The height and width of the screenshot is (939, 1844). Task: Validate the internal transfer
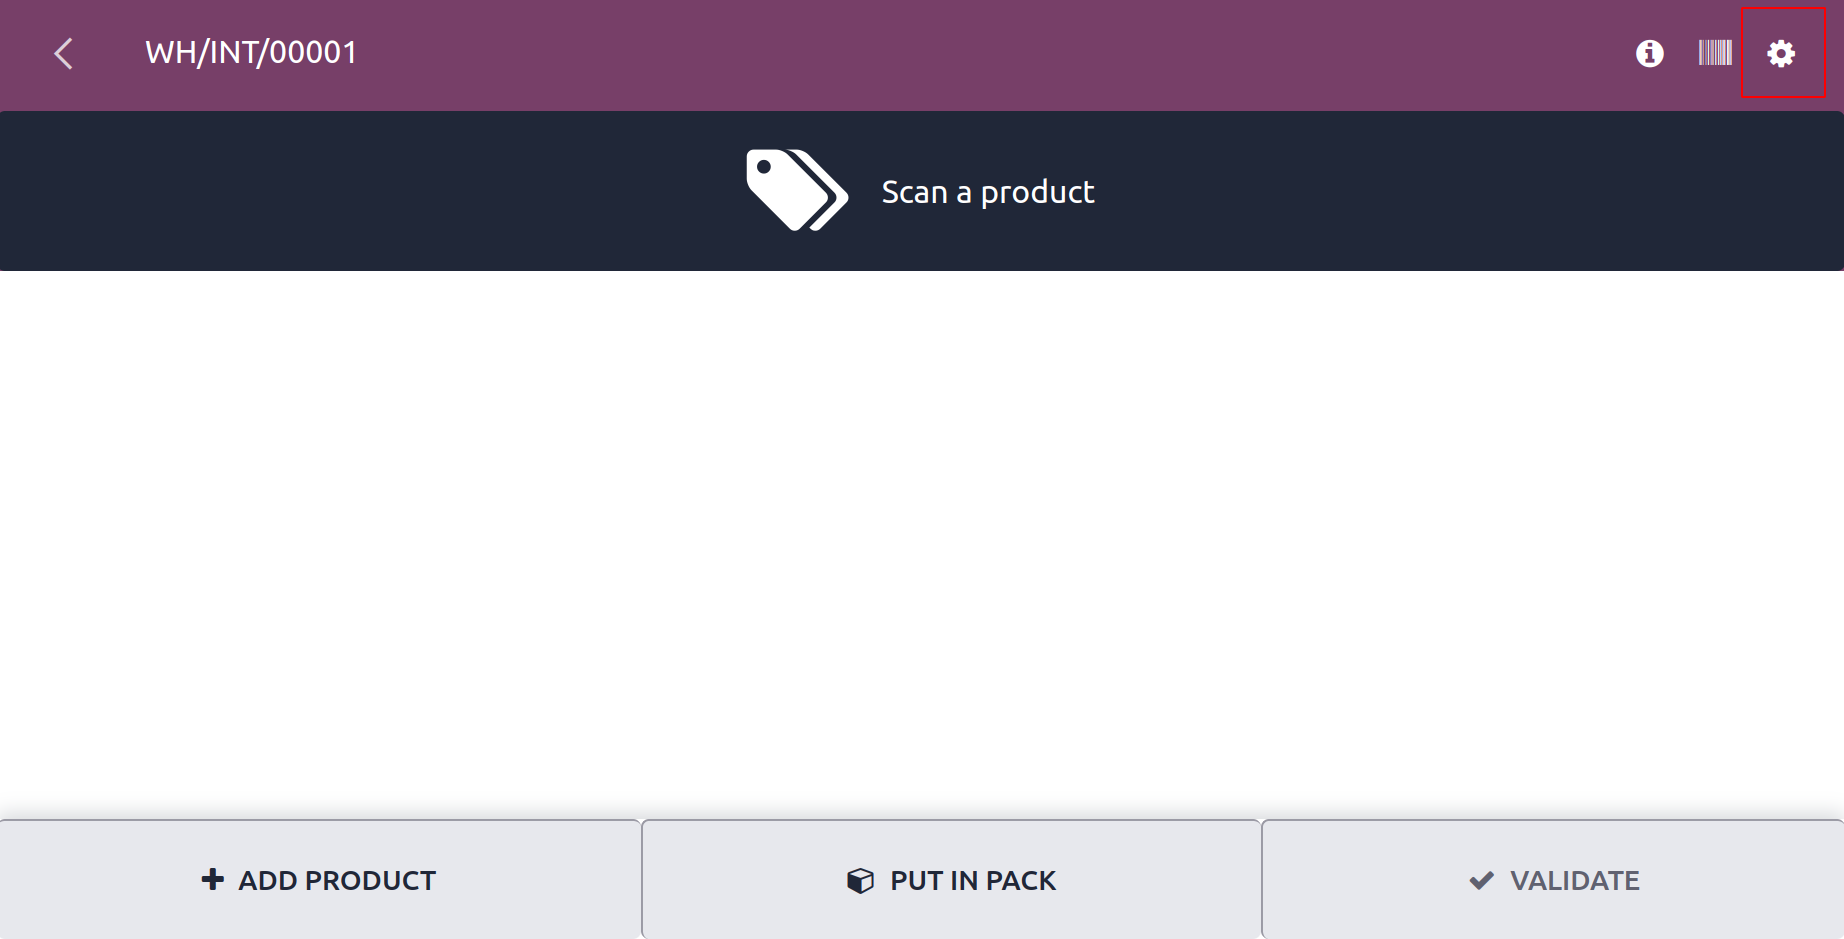pos(1553,880)
